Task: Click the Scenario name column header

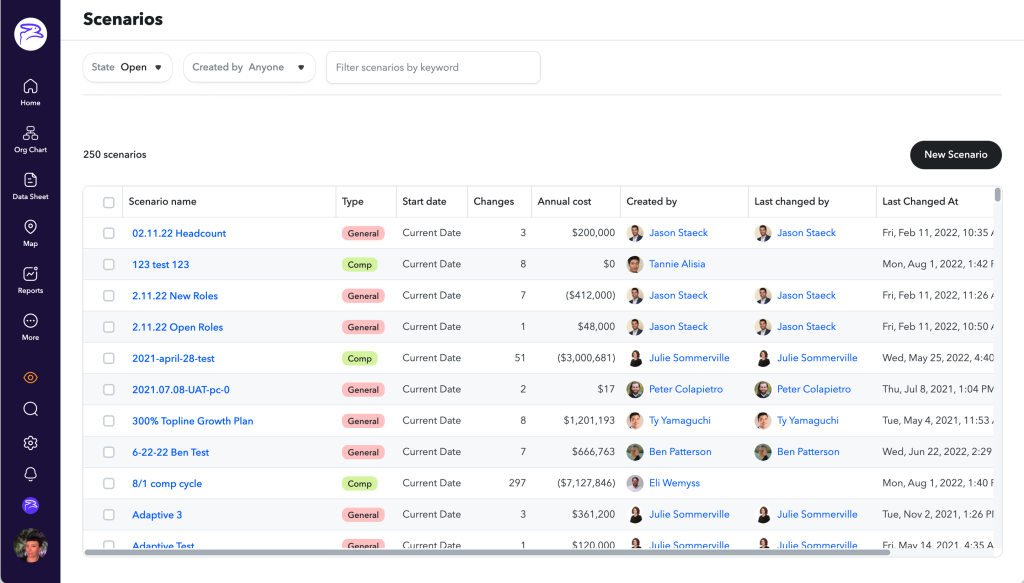Action: tap(162, 202)
